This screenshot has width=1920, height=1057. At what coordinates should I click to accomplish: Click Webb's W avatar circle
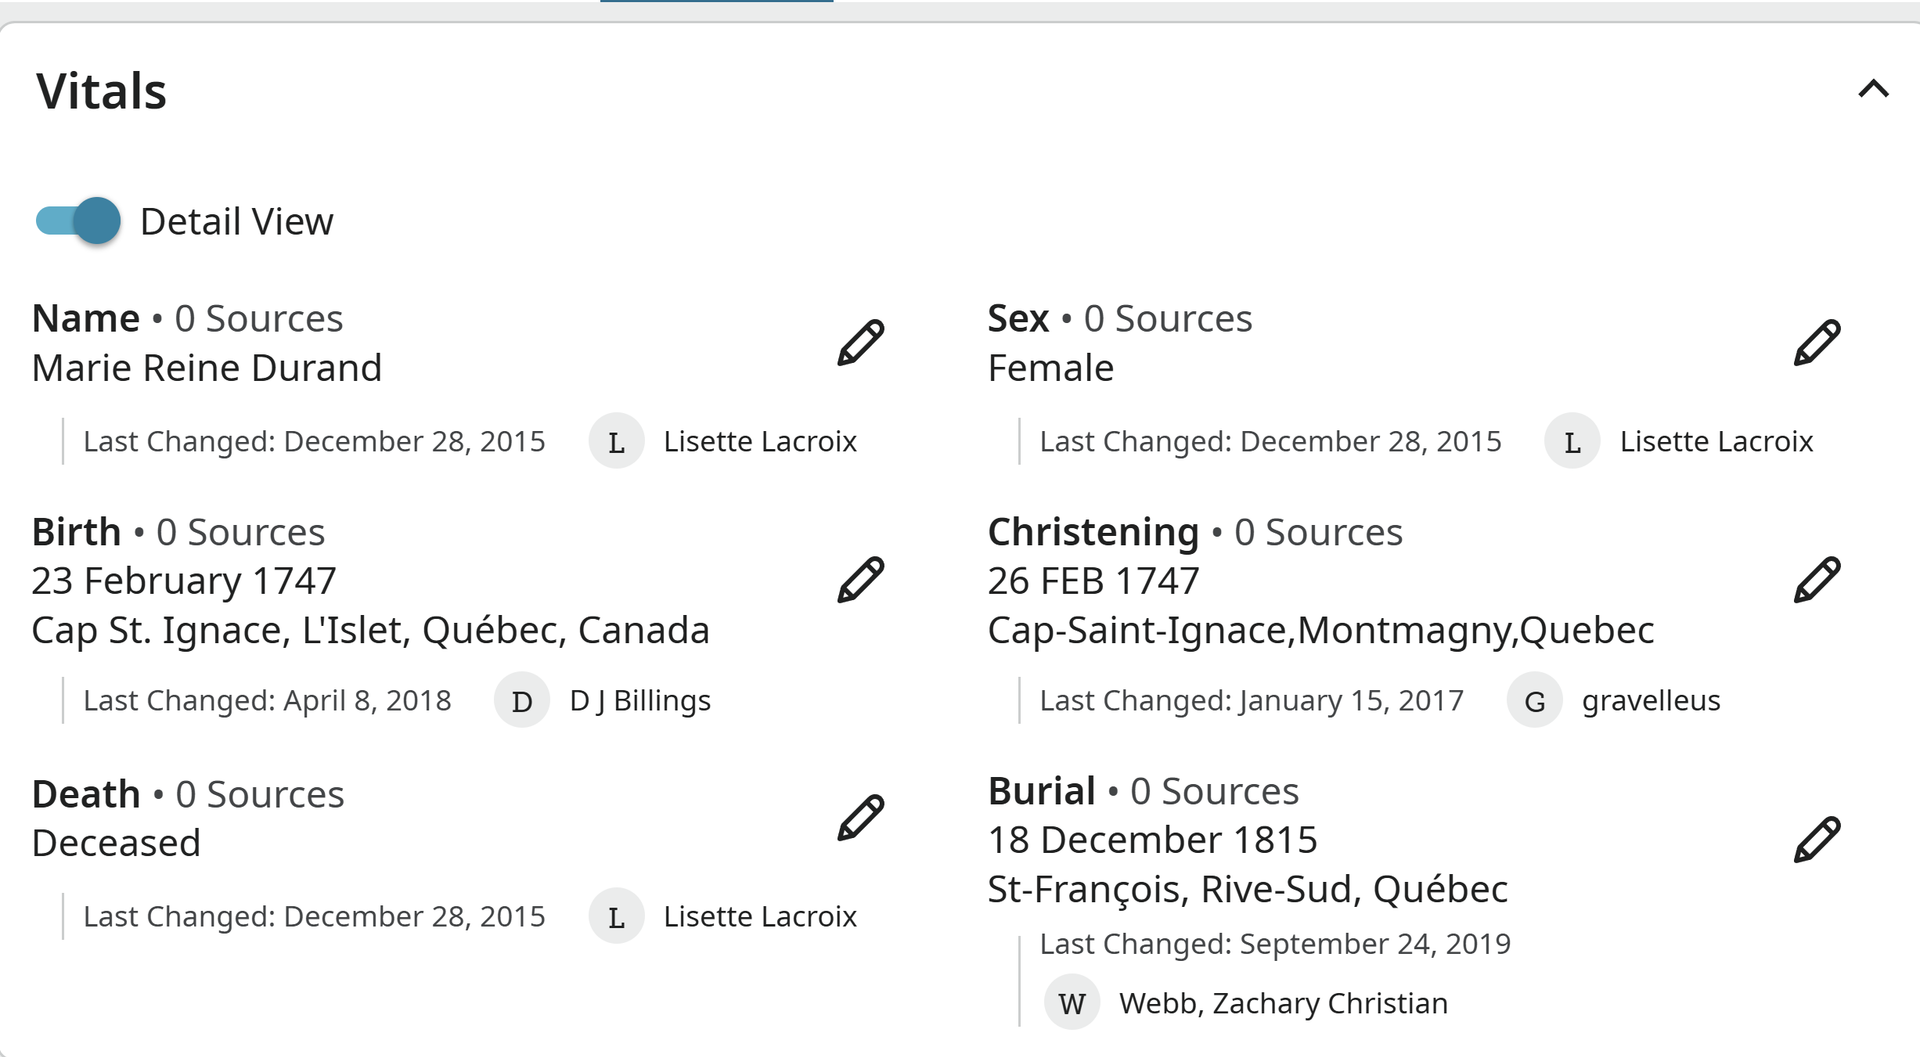coord(1072,1002)
